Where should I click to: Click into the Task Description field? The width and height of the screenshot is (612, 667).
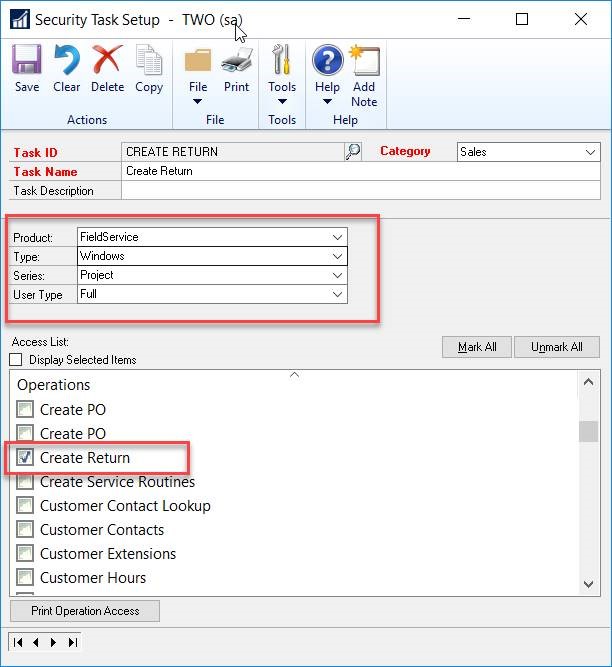361,190
